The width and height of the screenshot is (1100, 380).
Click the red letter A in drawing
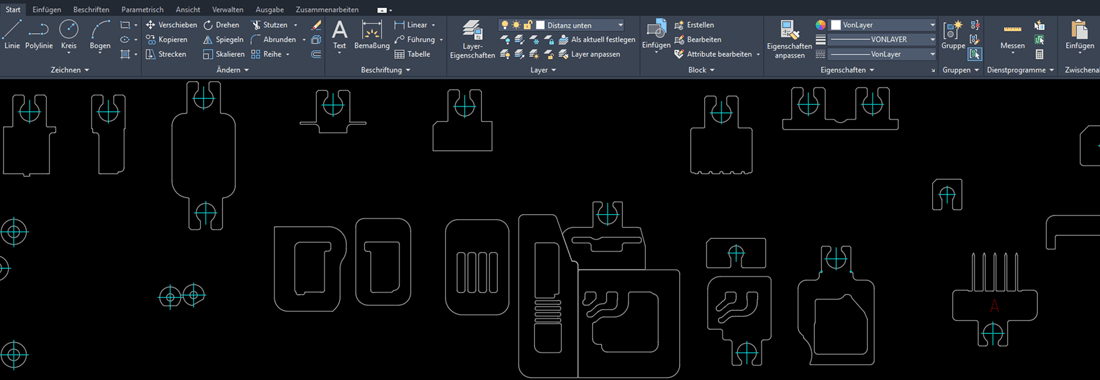click(994, 306)
